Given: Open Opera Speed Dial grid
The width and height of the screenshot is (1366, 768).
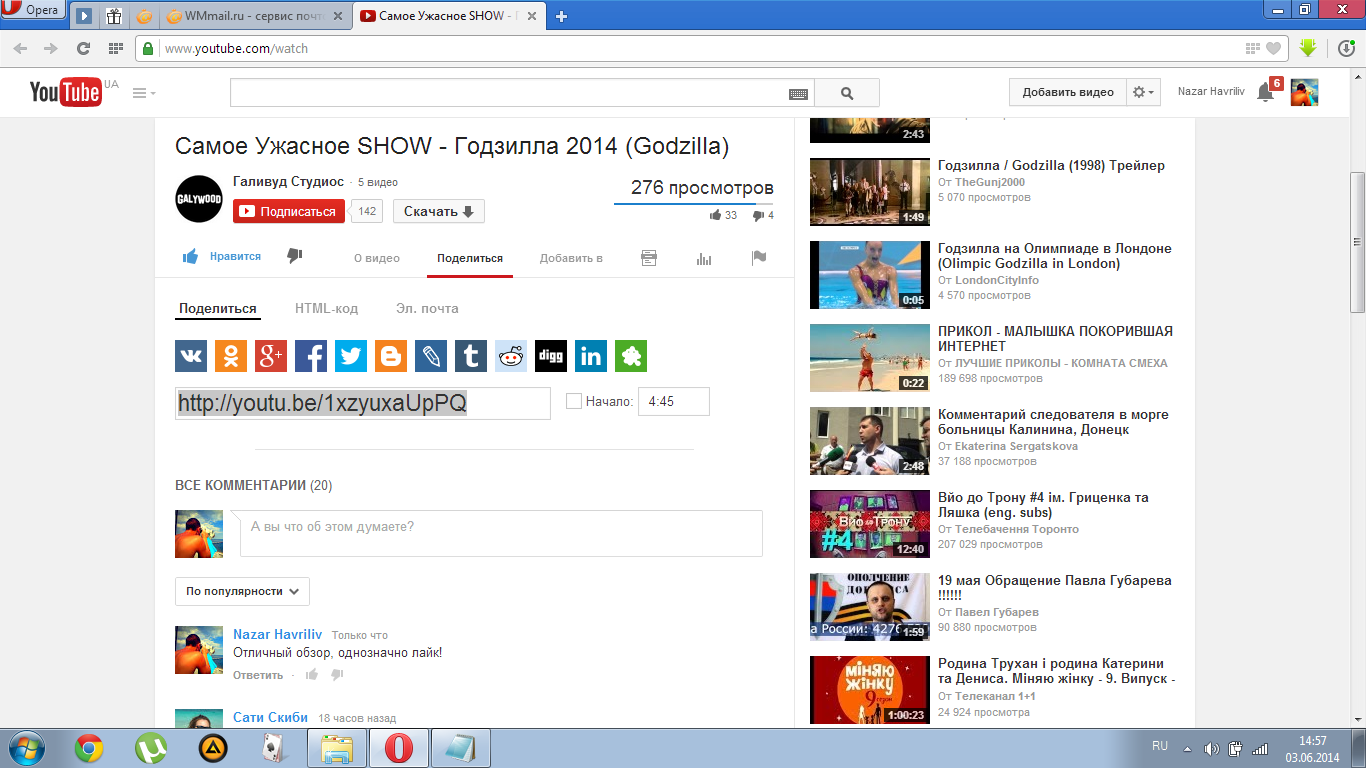Looking at the screenshot, I should (x=116, y=48).
